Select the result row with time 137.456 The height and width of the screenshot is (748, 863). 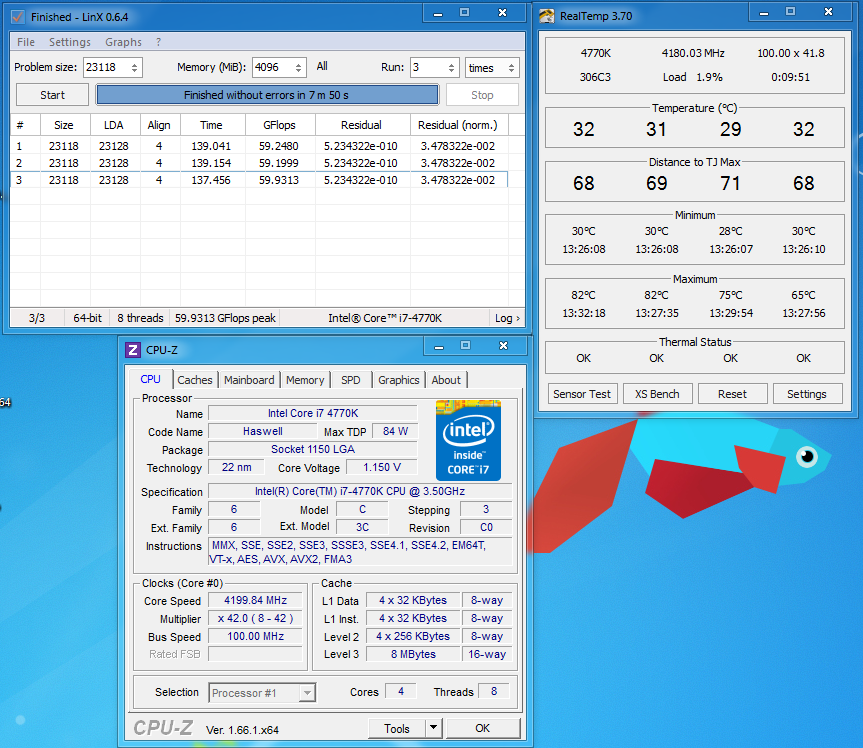coord(259,180)
